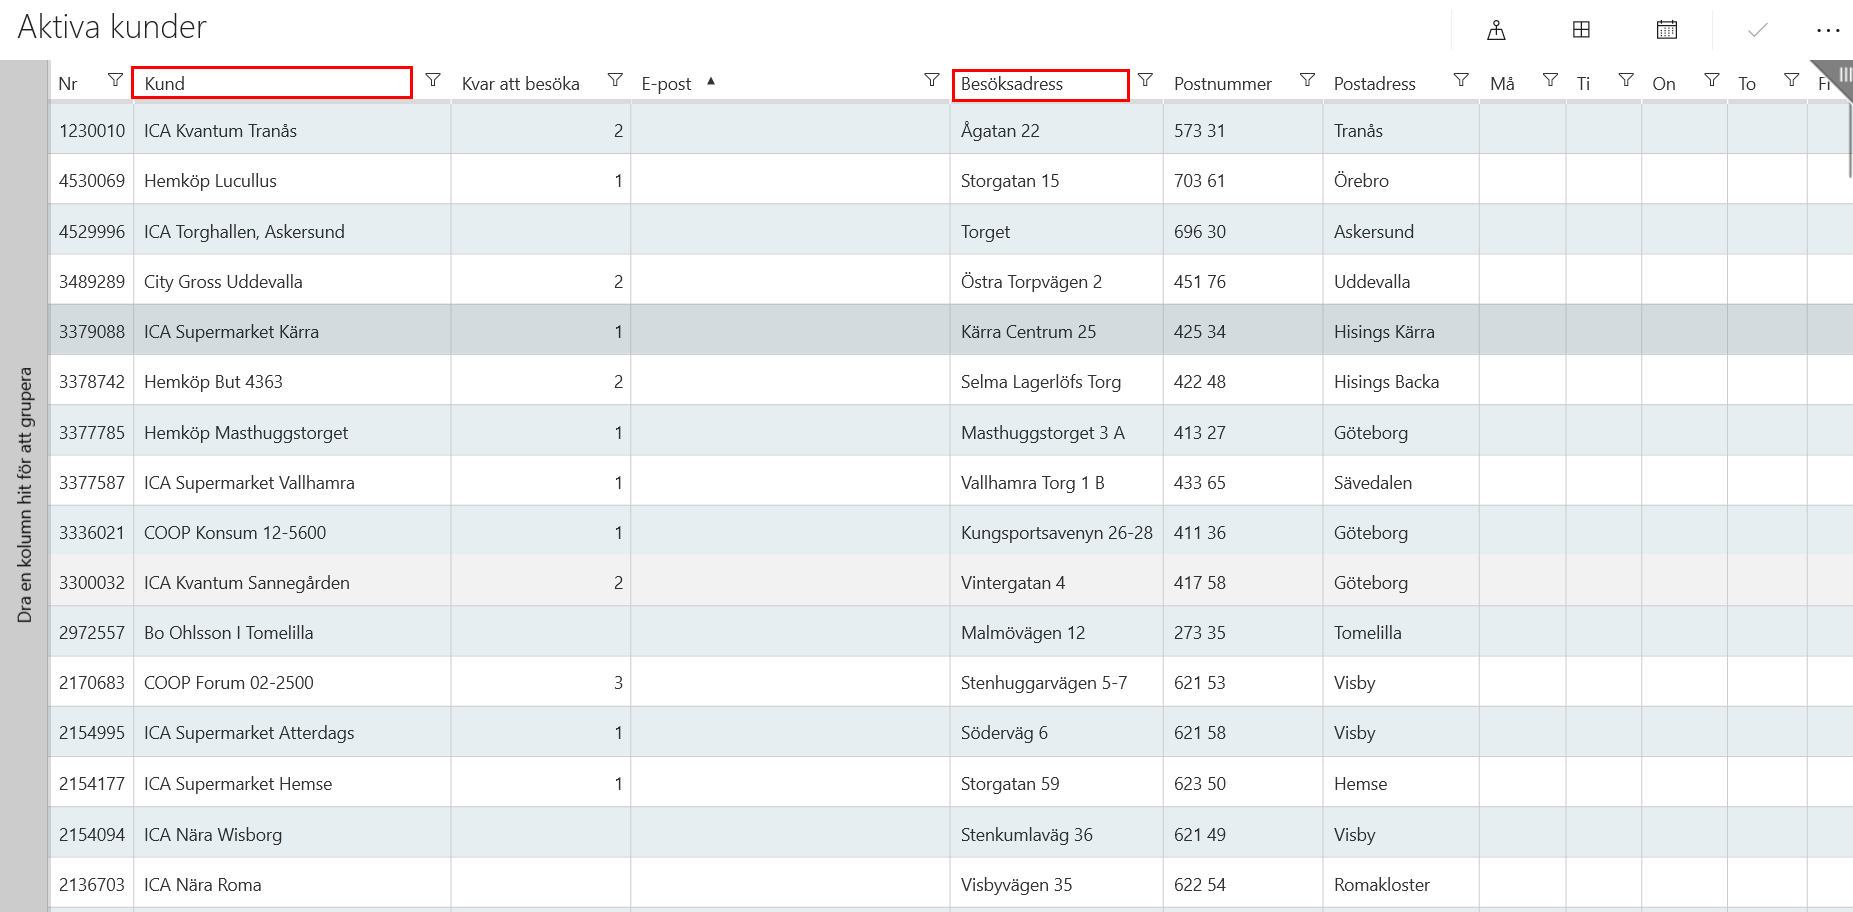Click customer number 1230010
Viewport: 1853px width, 912px height.
point(92,131)
